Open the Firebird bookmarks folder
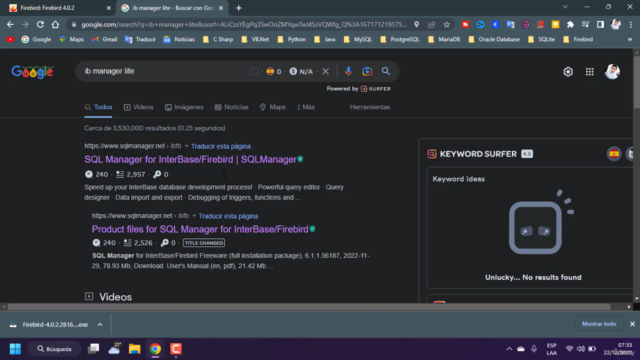Image resolution: width=640 pixels, height=360 pixels. (578, 39)
